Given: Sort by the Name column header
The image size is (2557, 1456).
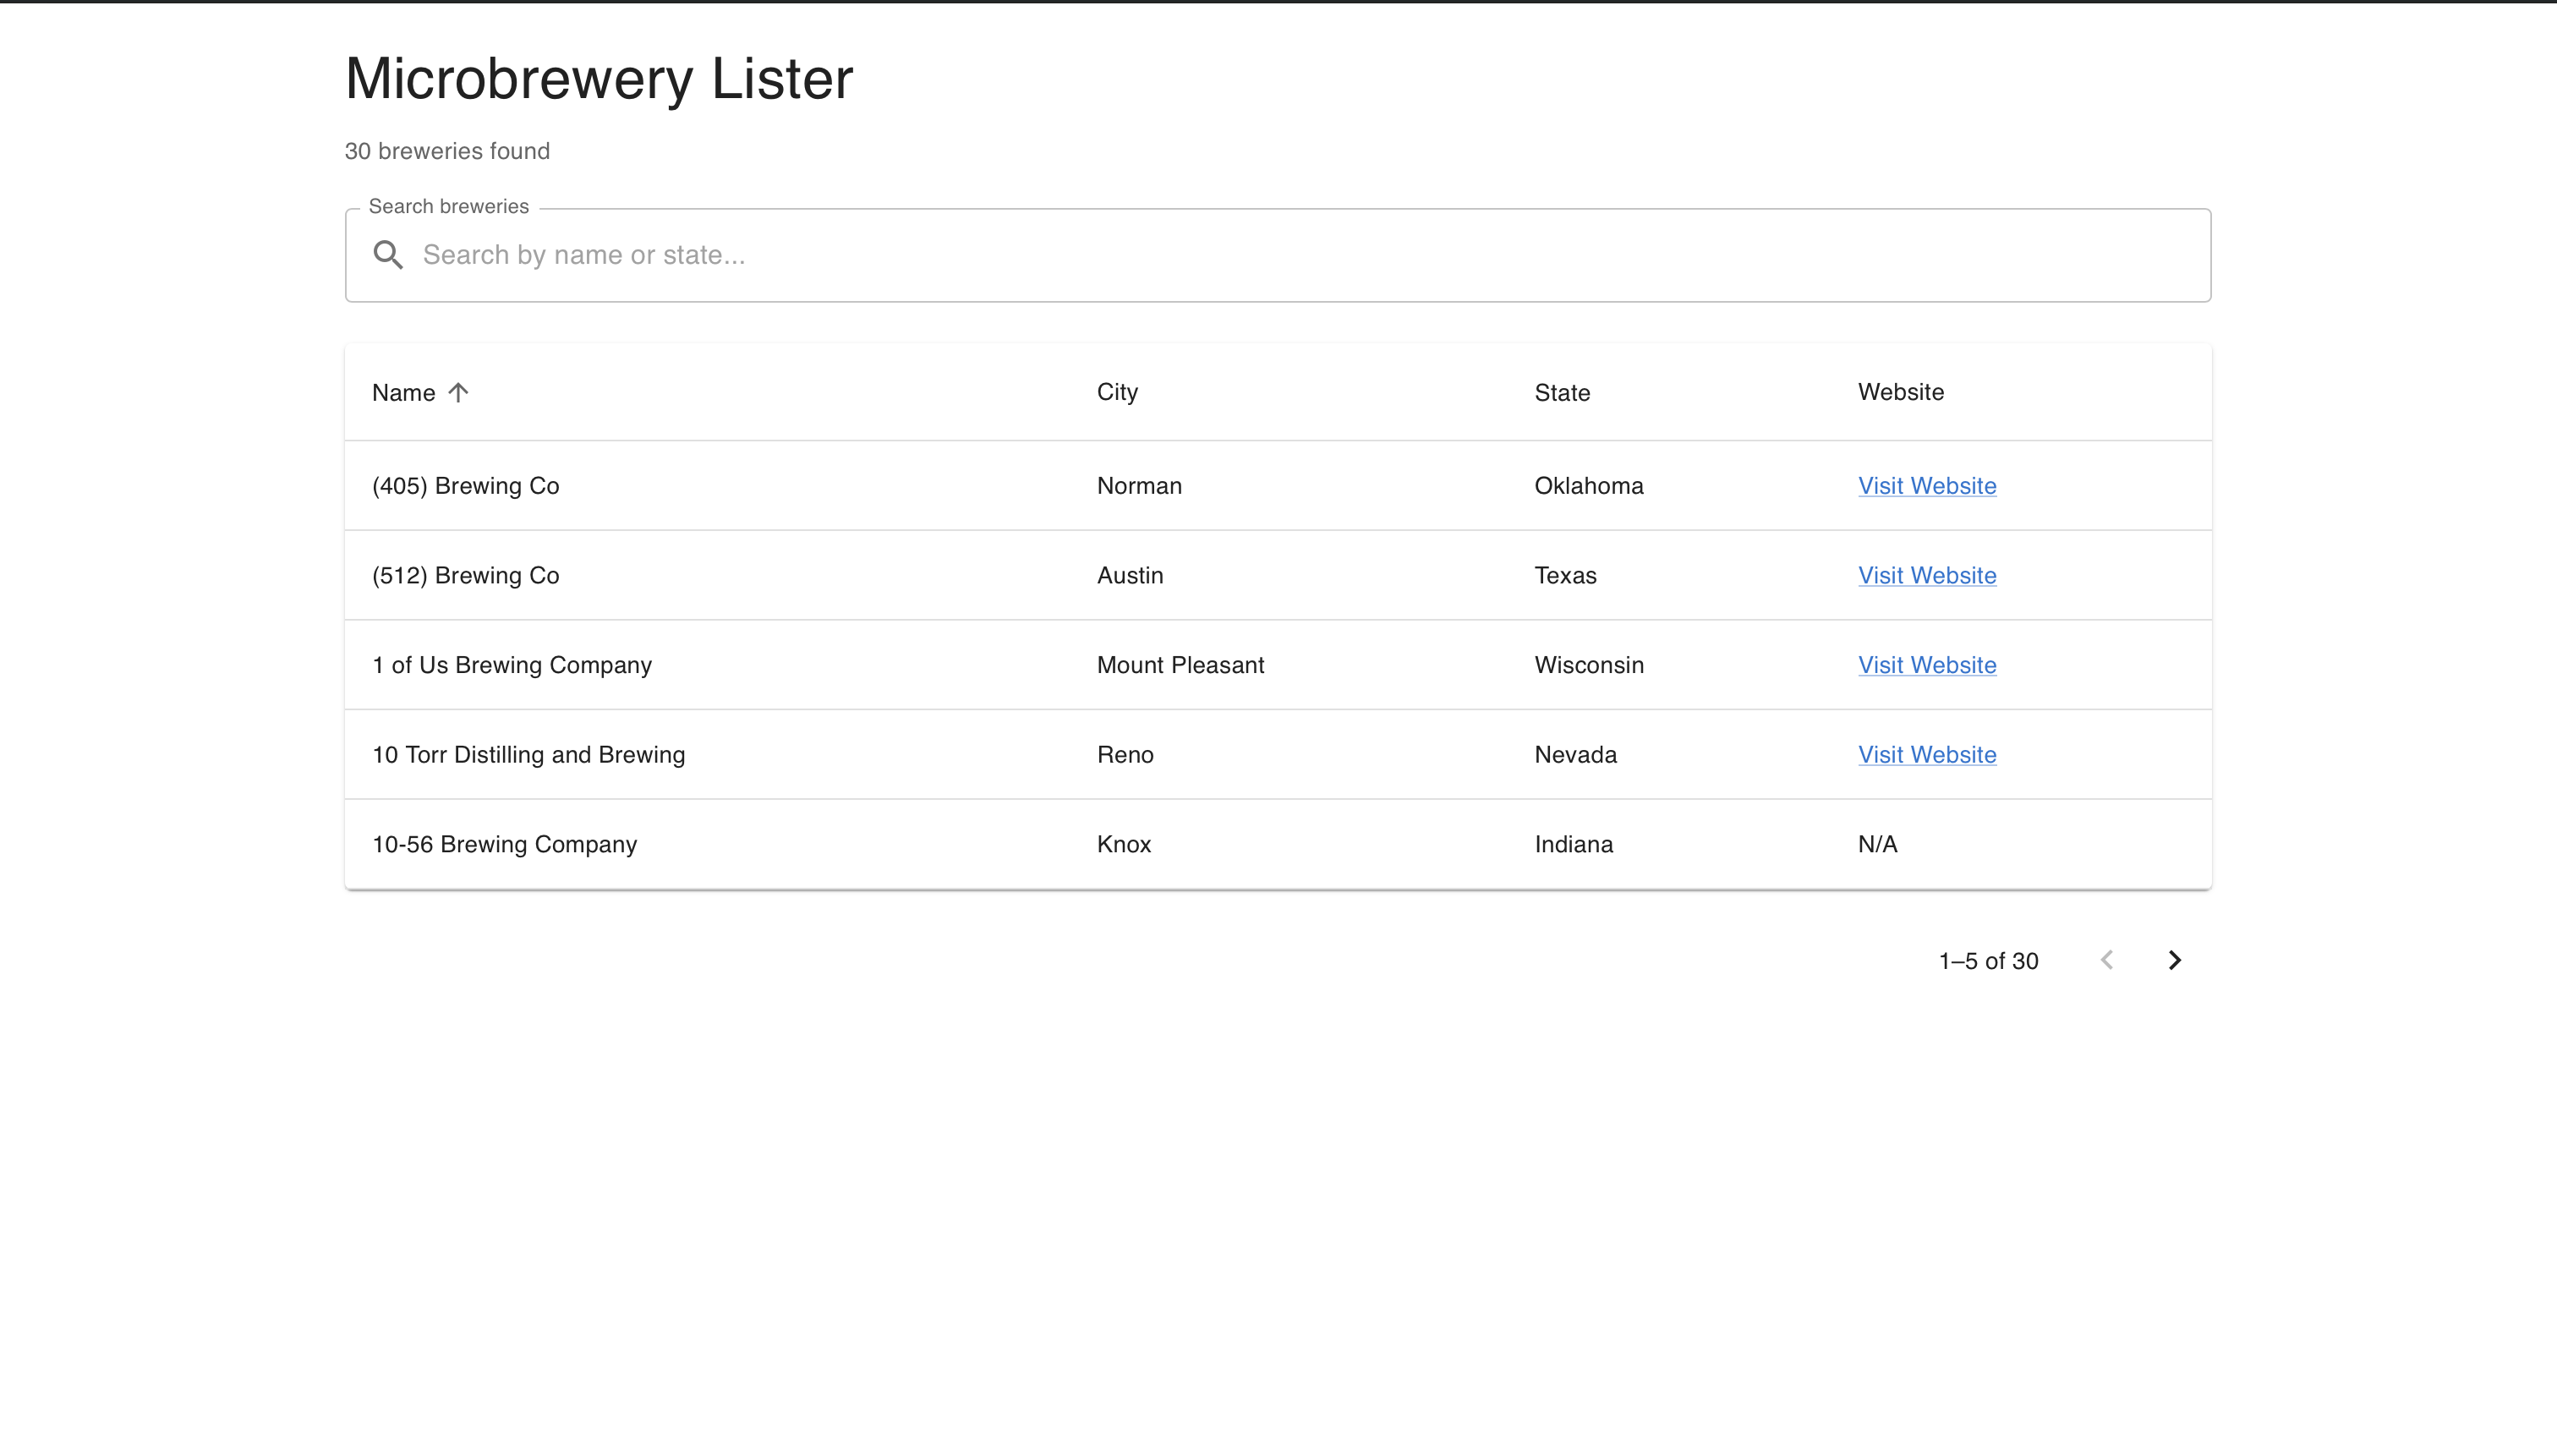Looking at the screenshot, I should tap(404, 393).
